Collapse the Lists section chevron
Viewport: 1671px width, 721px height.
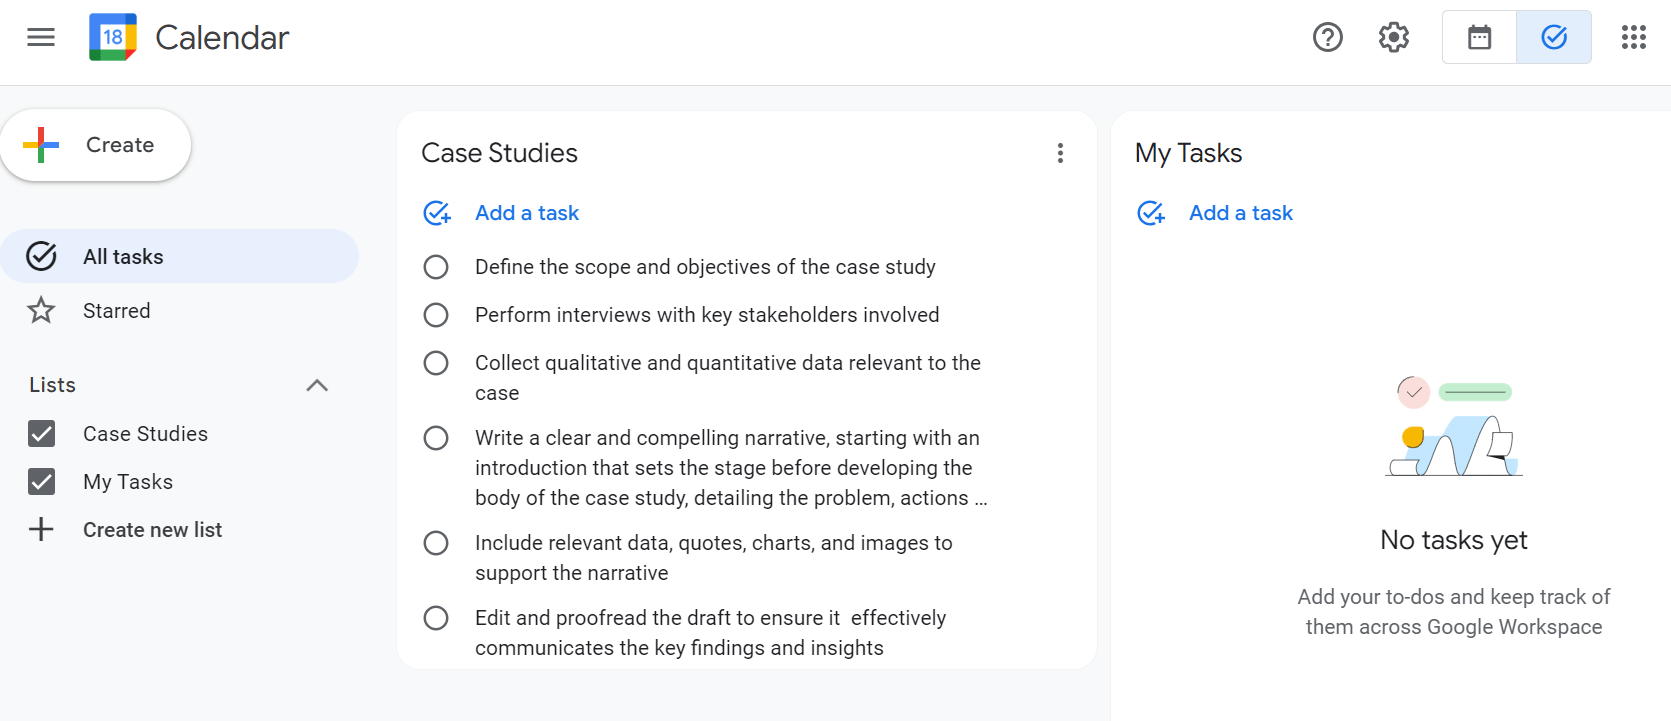pos(317,386)
